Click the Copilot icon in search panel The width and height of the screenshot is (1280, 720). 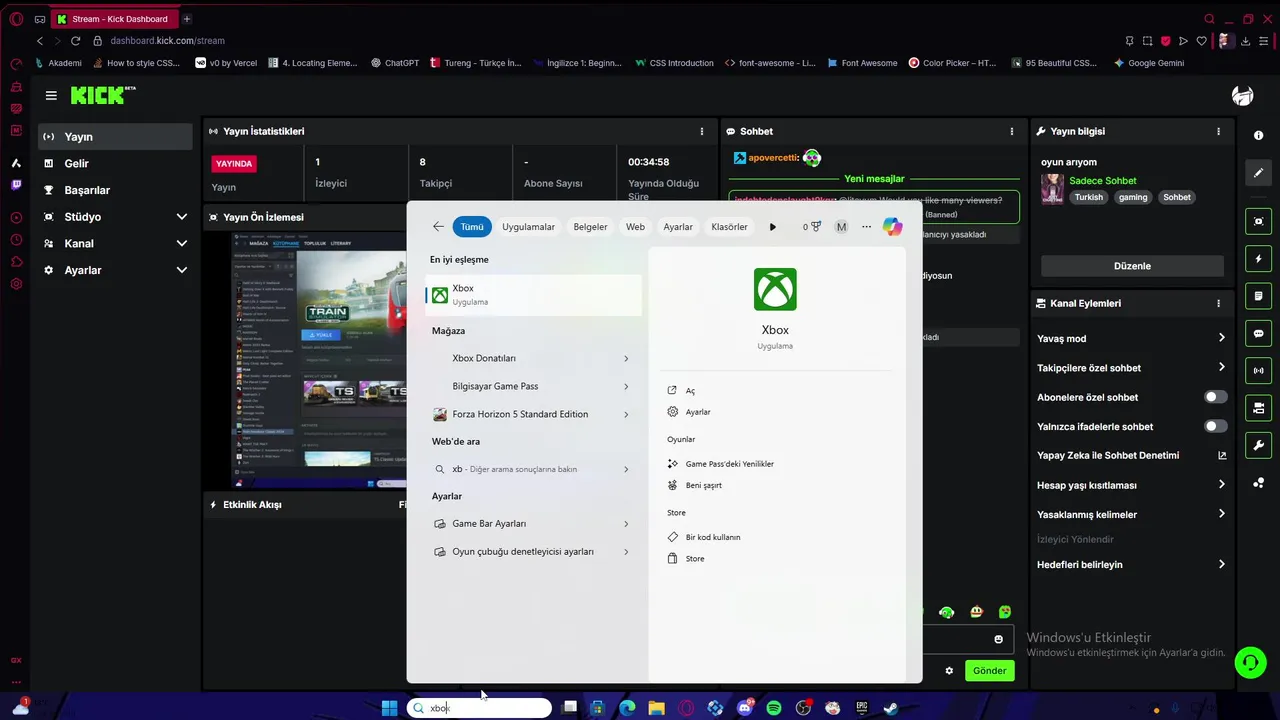click(892, 227)
